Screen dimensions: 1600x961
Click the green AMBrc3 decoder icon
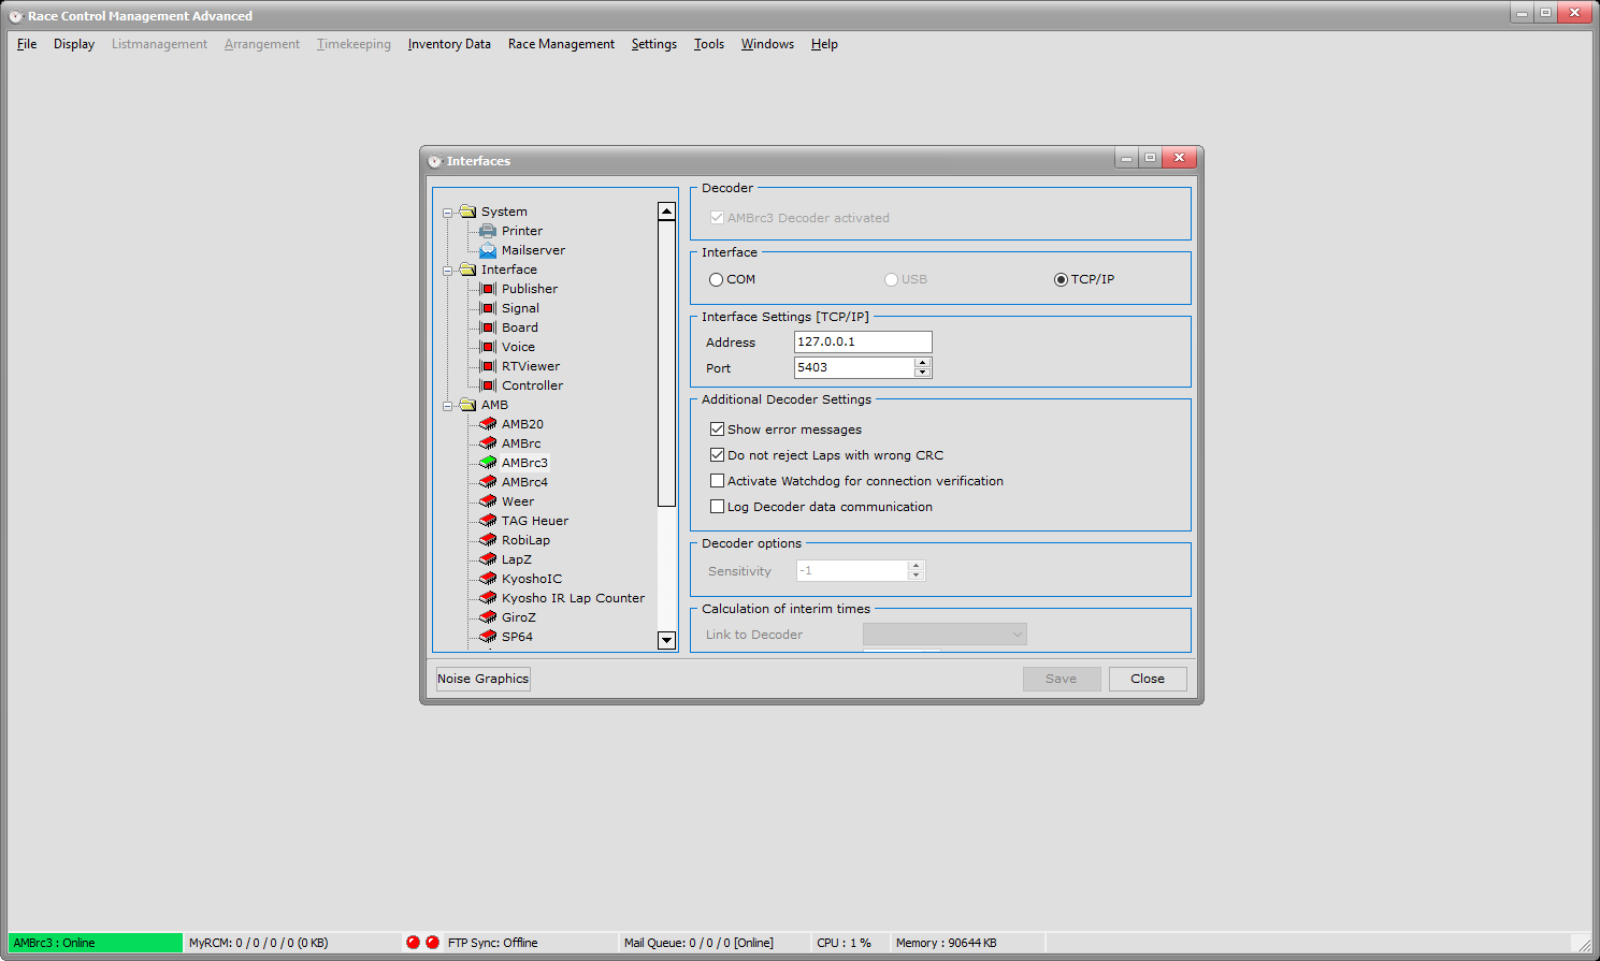tap(488, 463)
